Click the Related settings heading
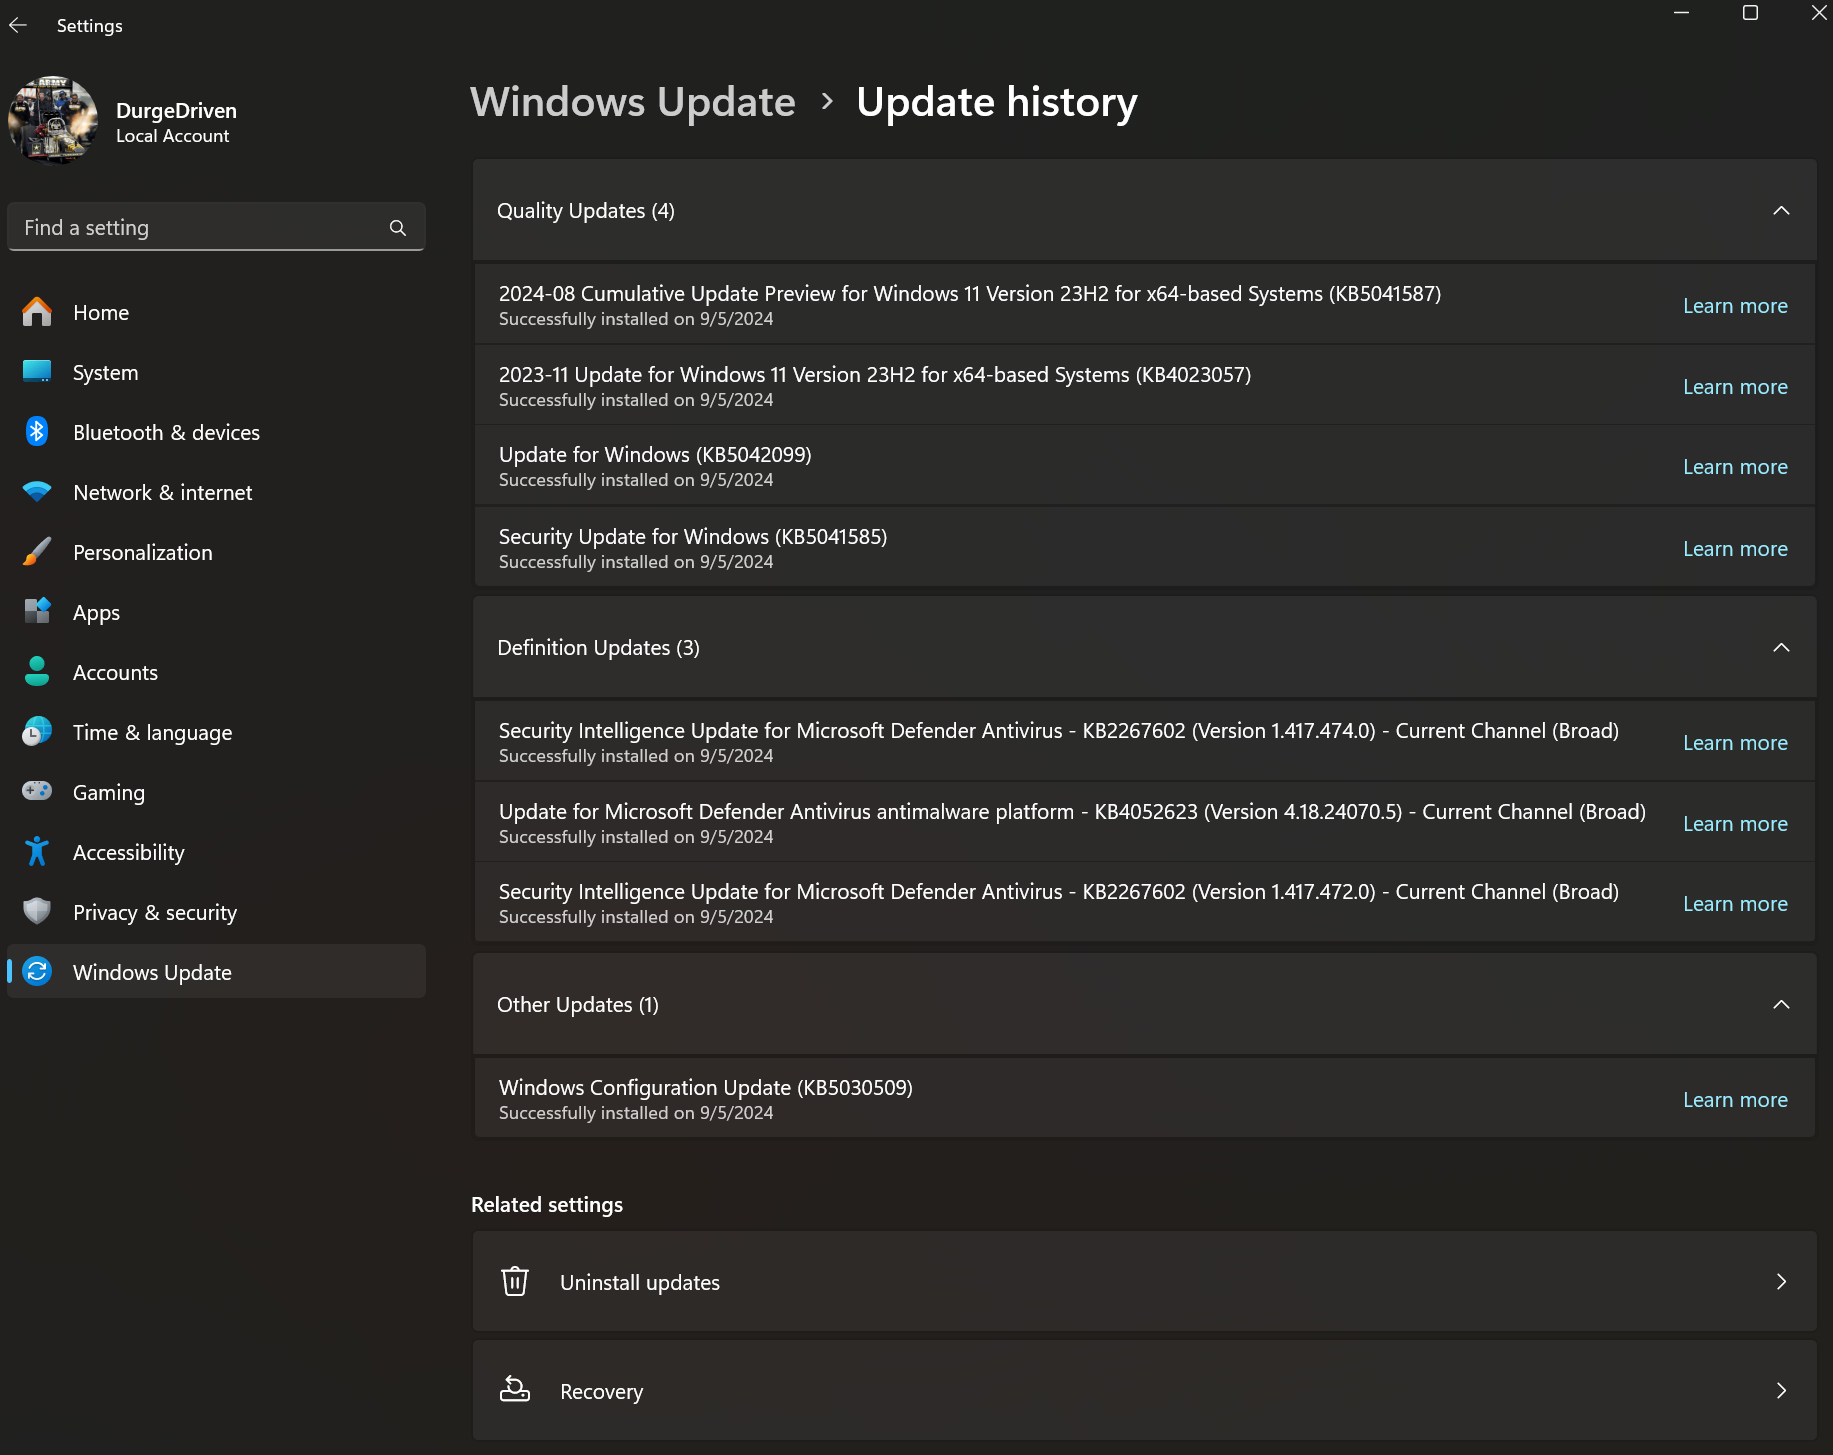The image size is (1833, 1455). pos(547,1204)
